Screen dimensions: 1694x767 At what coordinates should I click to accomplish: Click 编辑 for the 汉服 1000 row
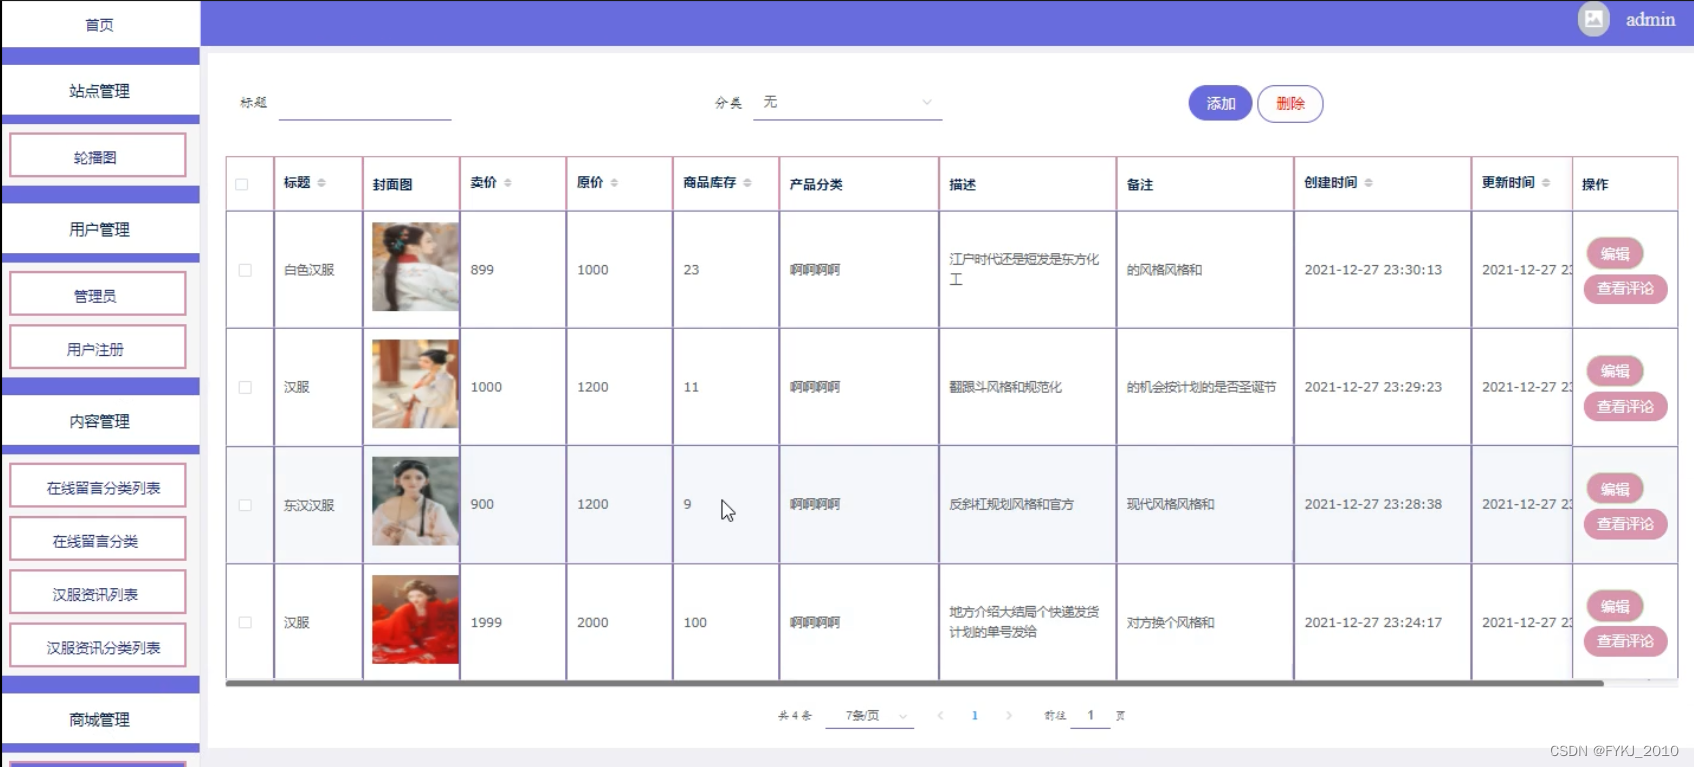[x=1615, y=371]
